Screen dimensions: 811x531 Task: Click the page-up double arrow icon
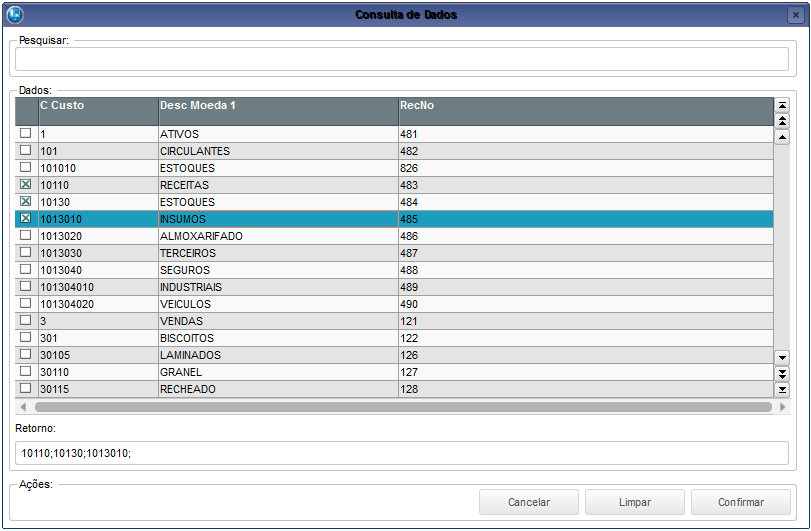coord(782,121)
